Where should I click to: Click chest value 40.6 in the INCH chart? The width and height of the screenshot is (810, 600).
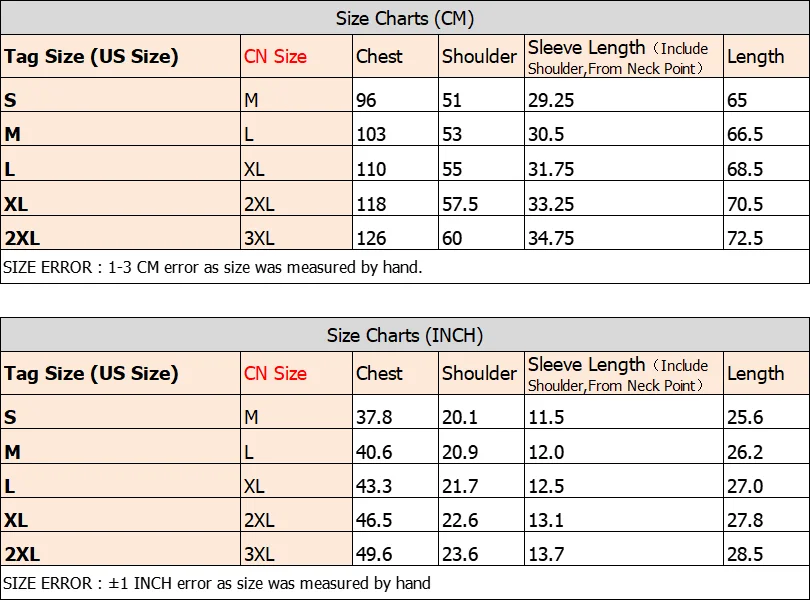pyautogui.click(x=374, y=452)
